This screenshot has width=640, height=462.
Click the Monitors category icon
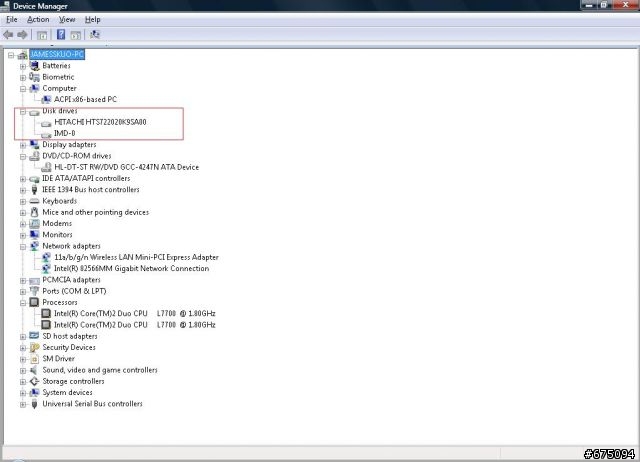click(x=35, y=235)
